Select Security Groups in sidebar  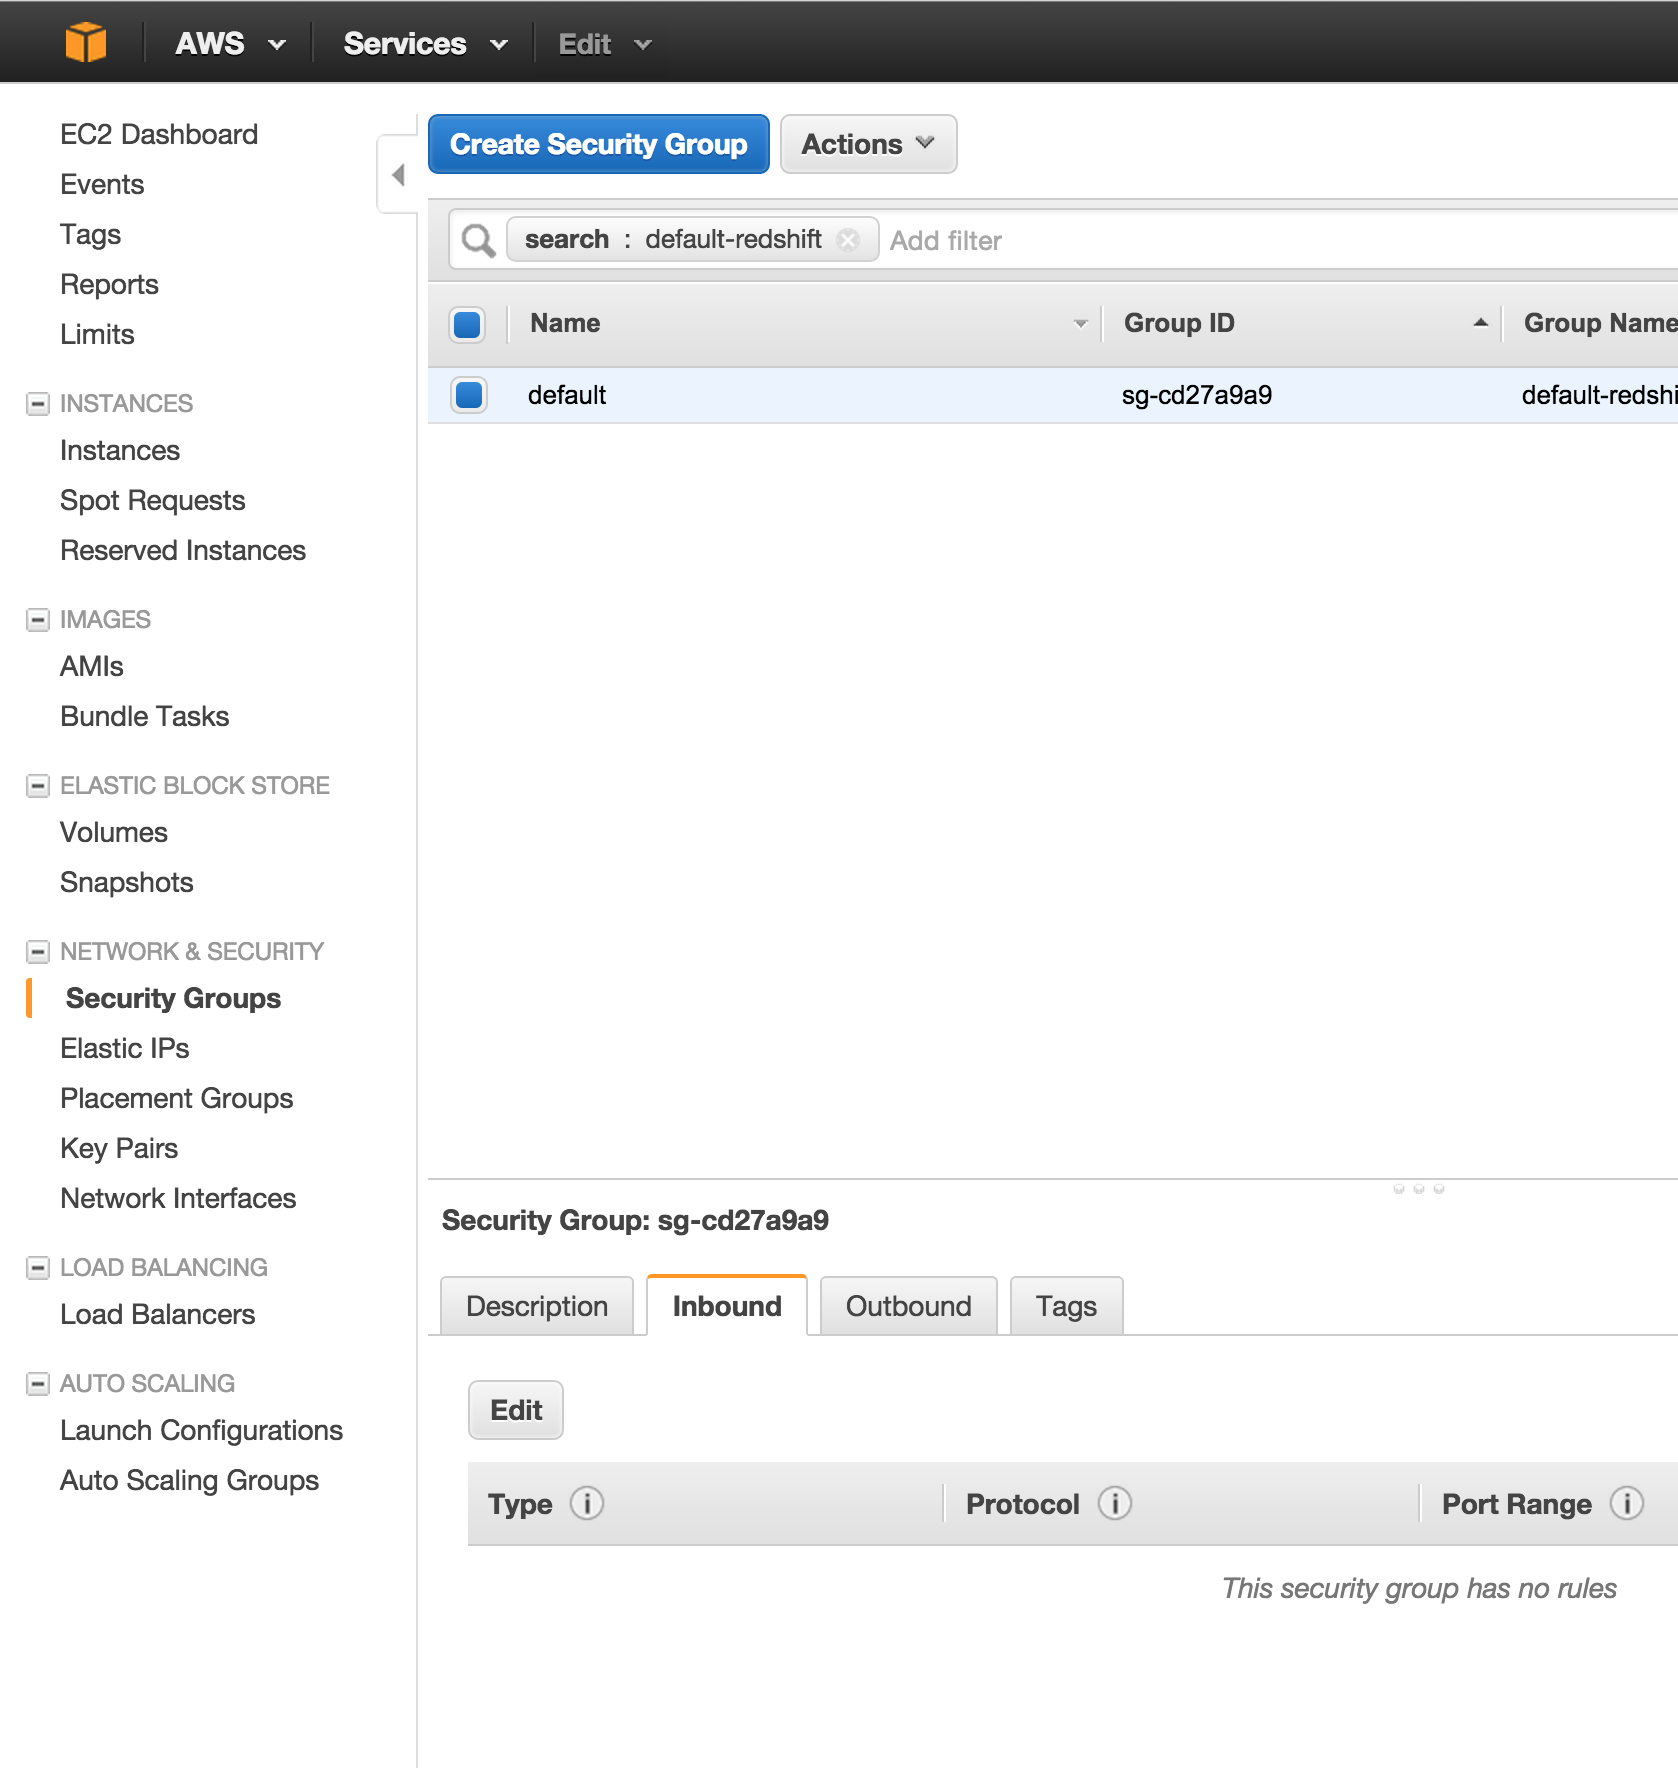click(173, 998)
